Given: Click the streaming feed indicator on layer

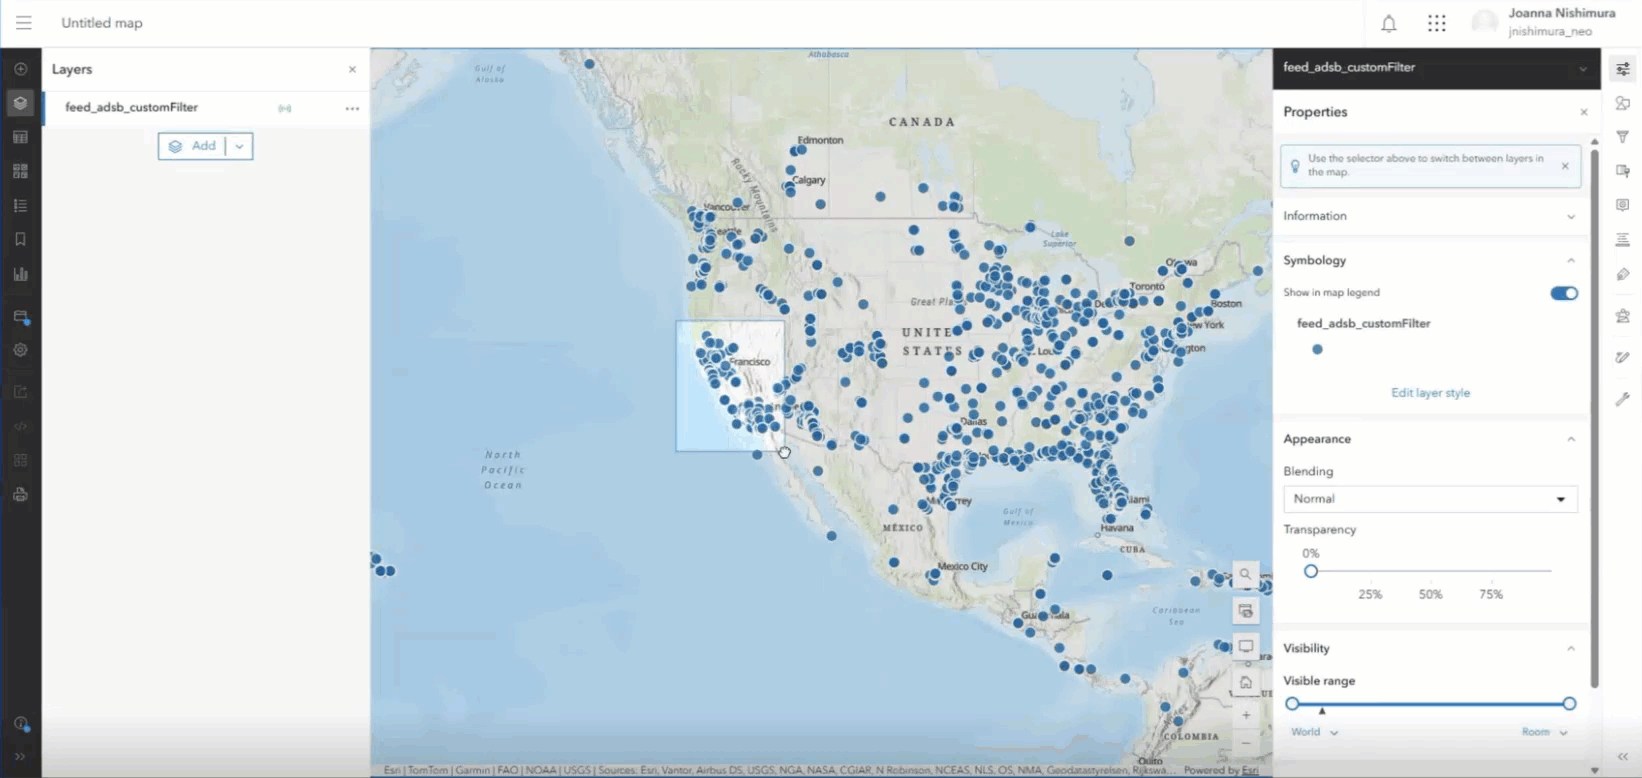Looking at the screenshot, I should coord(285,108).
